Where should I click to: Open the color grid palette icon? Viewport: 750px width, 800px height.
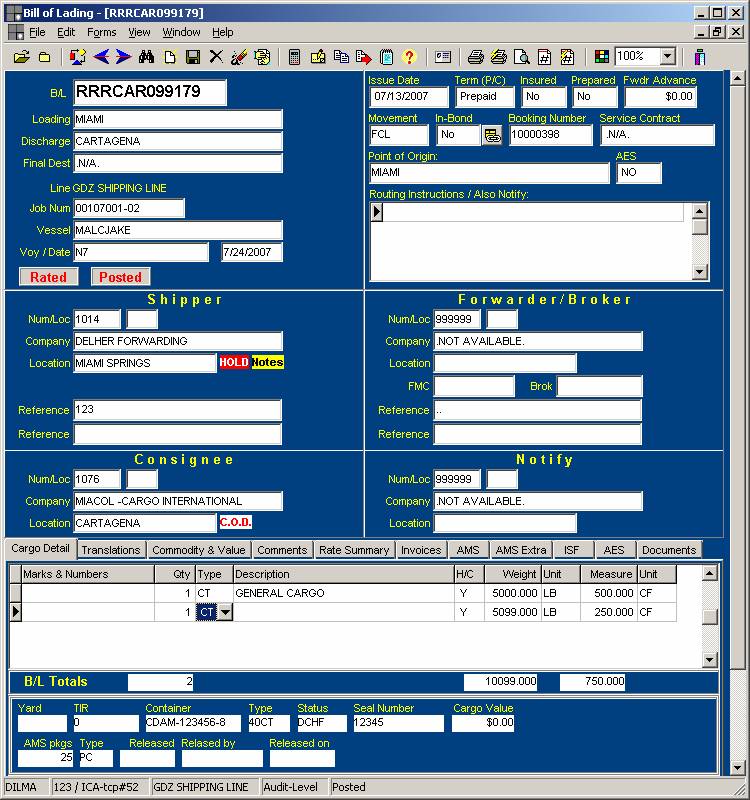pos(602,57)
